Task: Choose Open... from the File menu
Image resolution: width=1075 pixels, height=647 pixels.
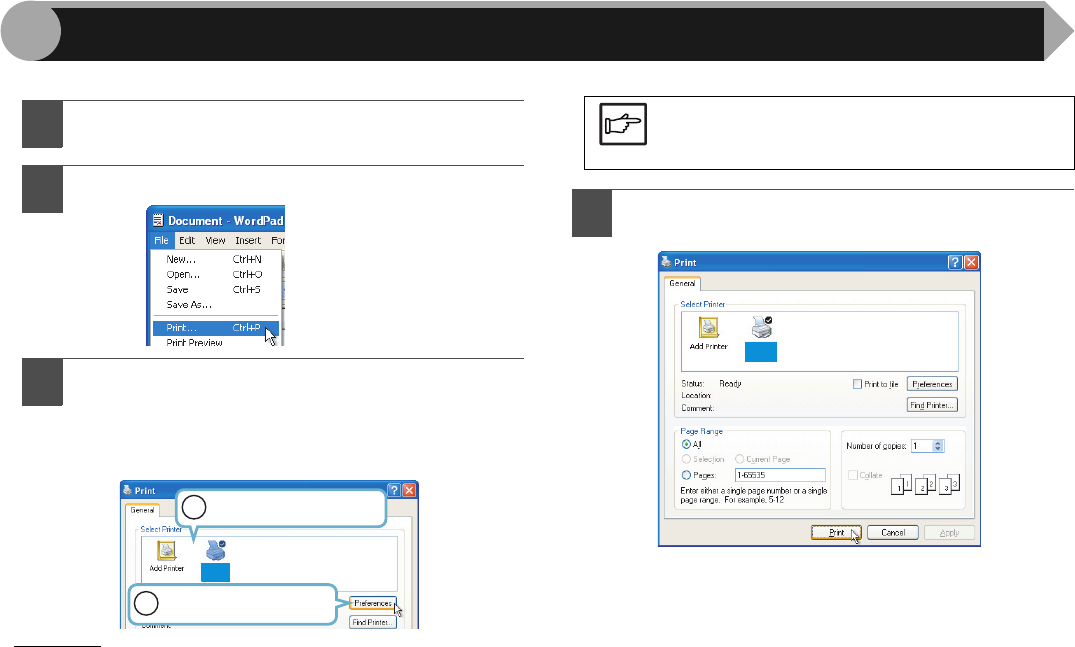Action: [x=215, y=275]
